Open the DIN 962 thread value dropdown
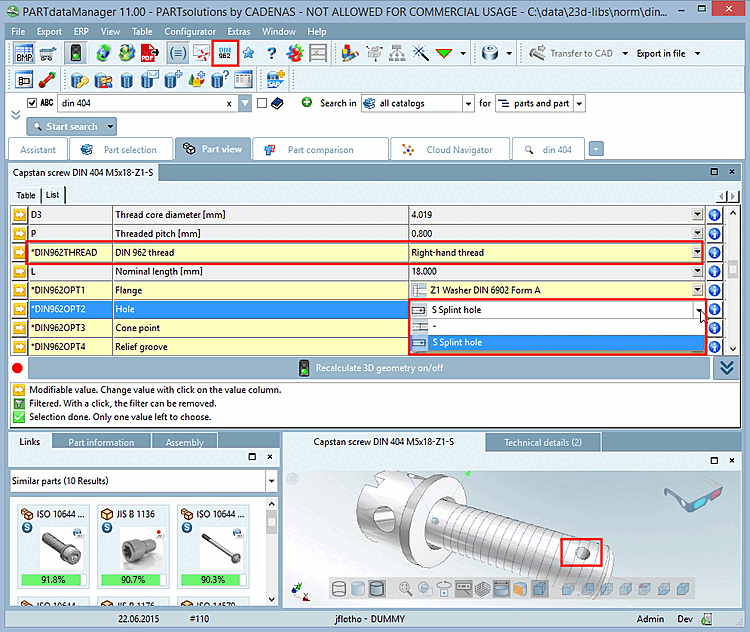 [697, 253]
